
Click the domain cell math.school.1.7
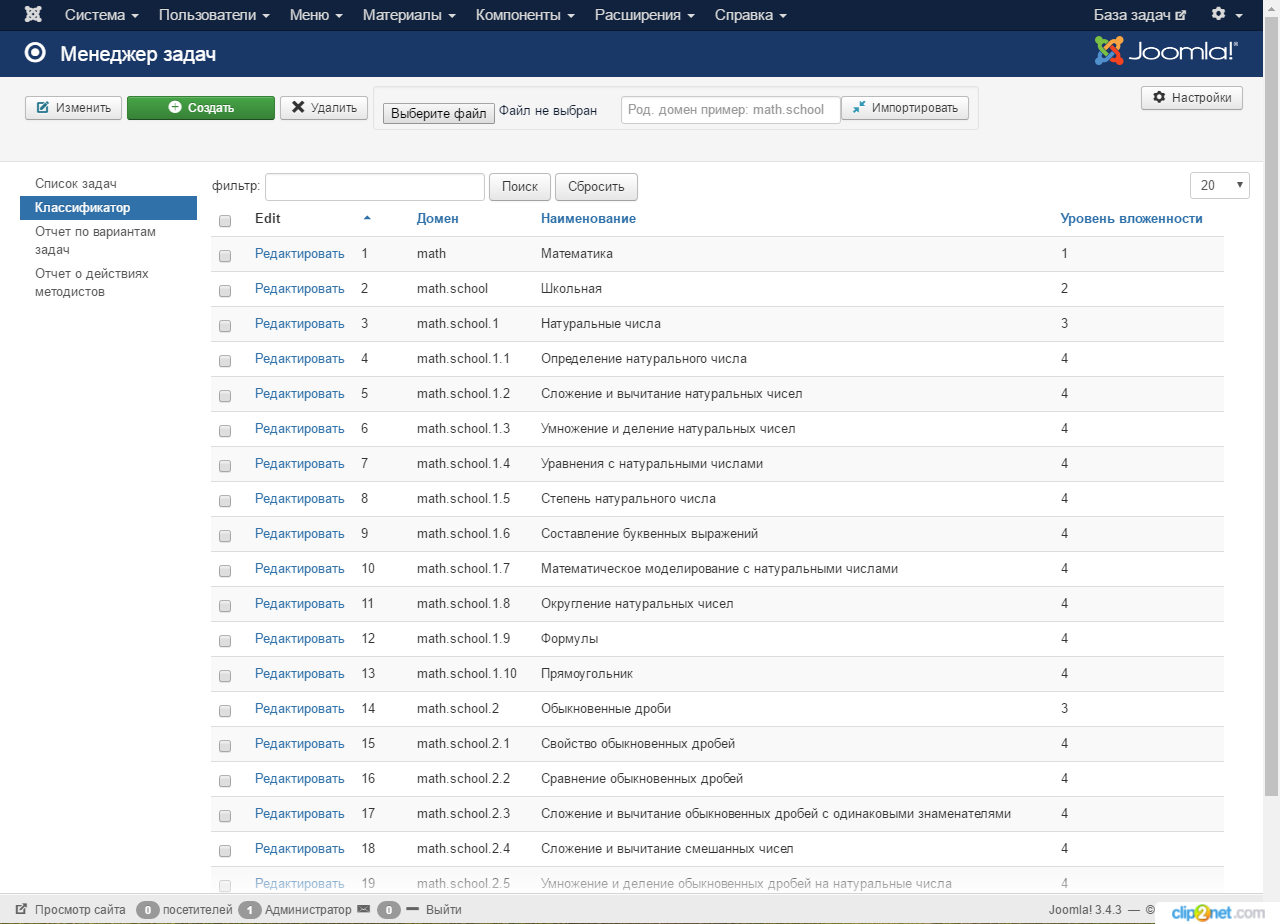(x=463, y=569)
